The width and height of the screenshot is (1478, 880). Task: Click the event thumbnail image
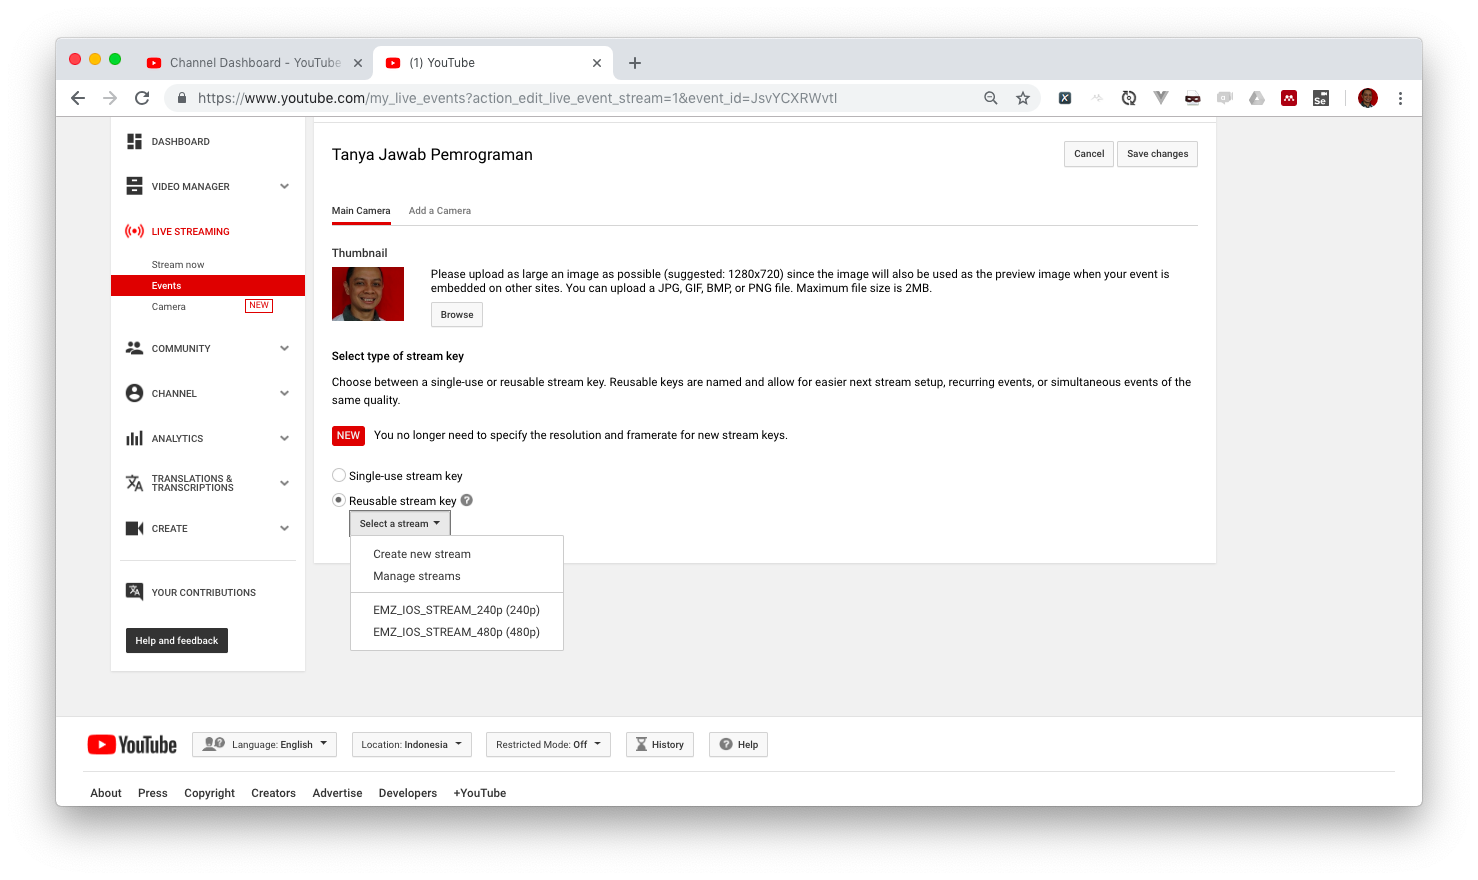point(368,294)
